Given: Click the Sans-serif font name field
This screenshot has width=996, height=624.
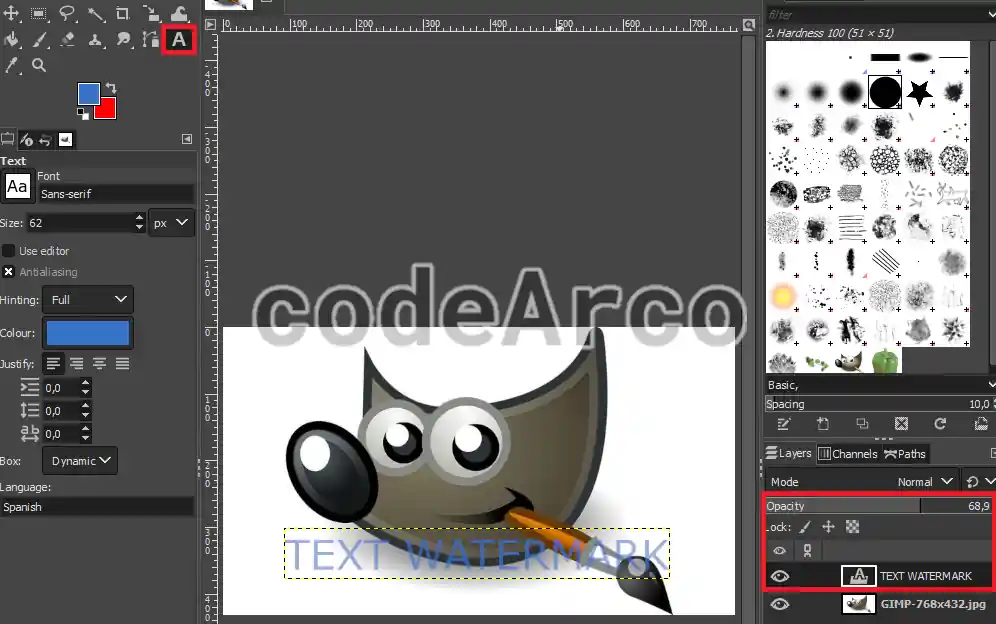Looking at the screenshot, I should click(x=116, y=194).
